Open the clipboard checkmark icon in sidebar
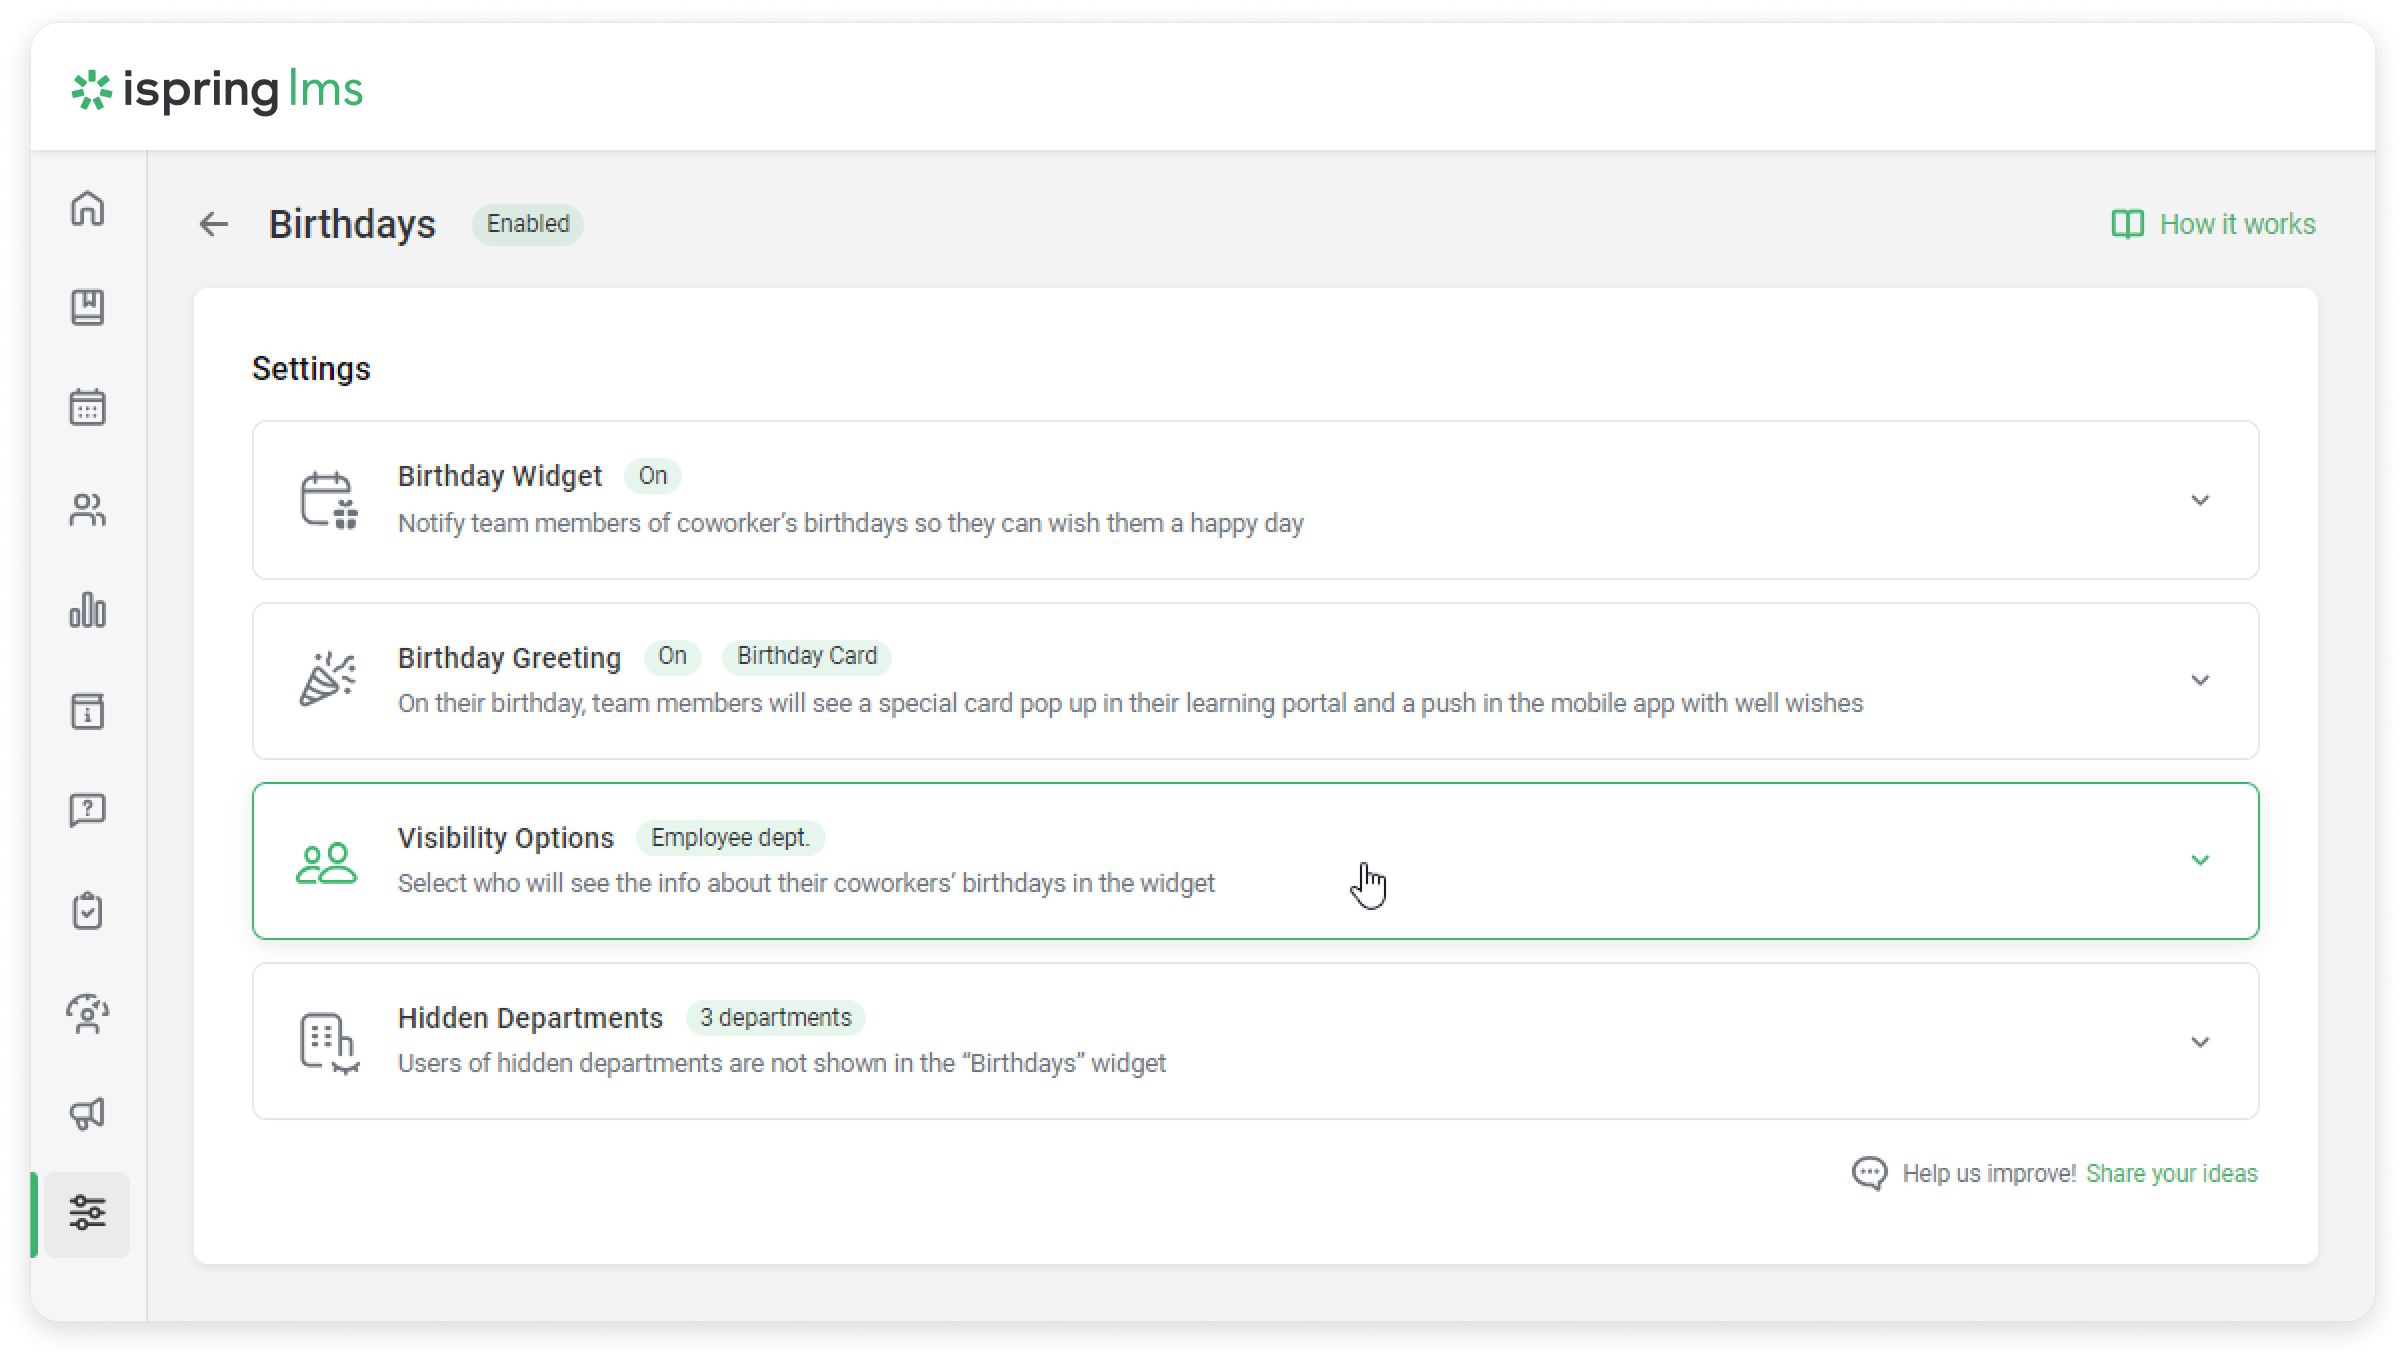The width and height of the screenshot is (2406, 1360). (88, 910)
